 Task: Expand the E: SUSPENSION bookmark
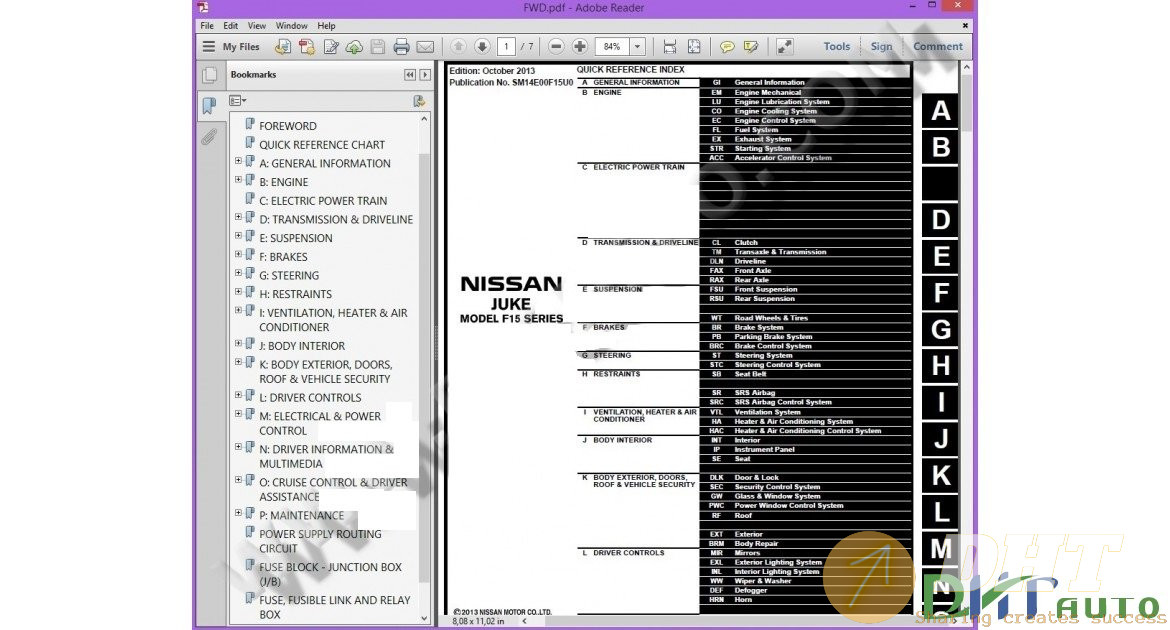pos(238,235)
